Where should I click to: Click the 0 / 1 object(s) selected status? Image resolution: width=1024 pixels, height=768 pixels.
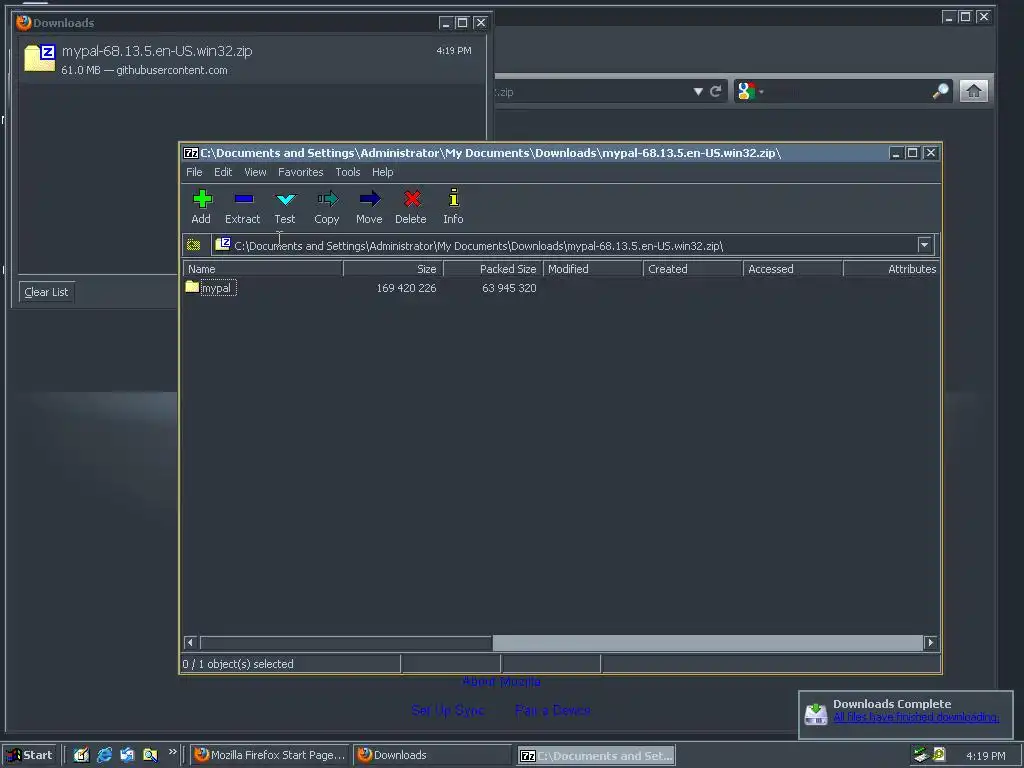[x=238, y=664]
